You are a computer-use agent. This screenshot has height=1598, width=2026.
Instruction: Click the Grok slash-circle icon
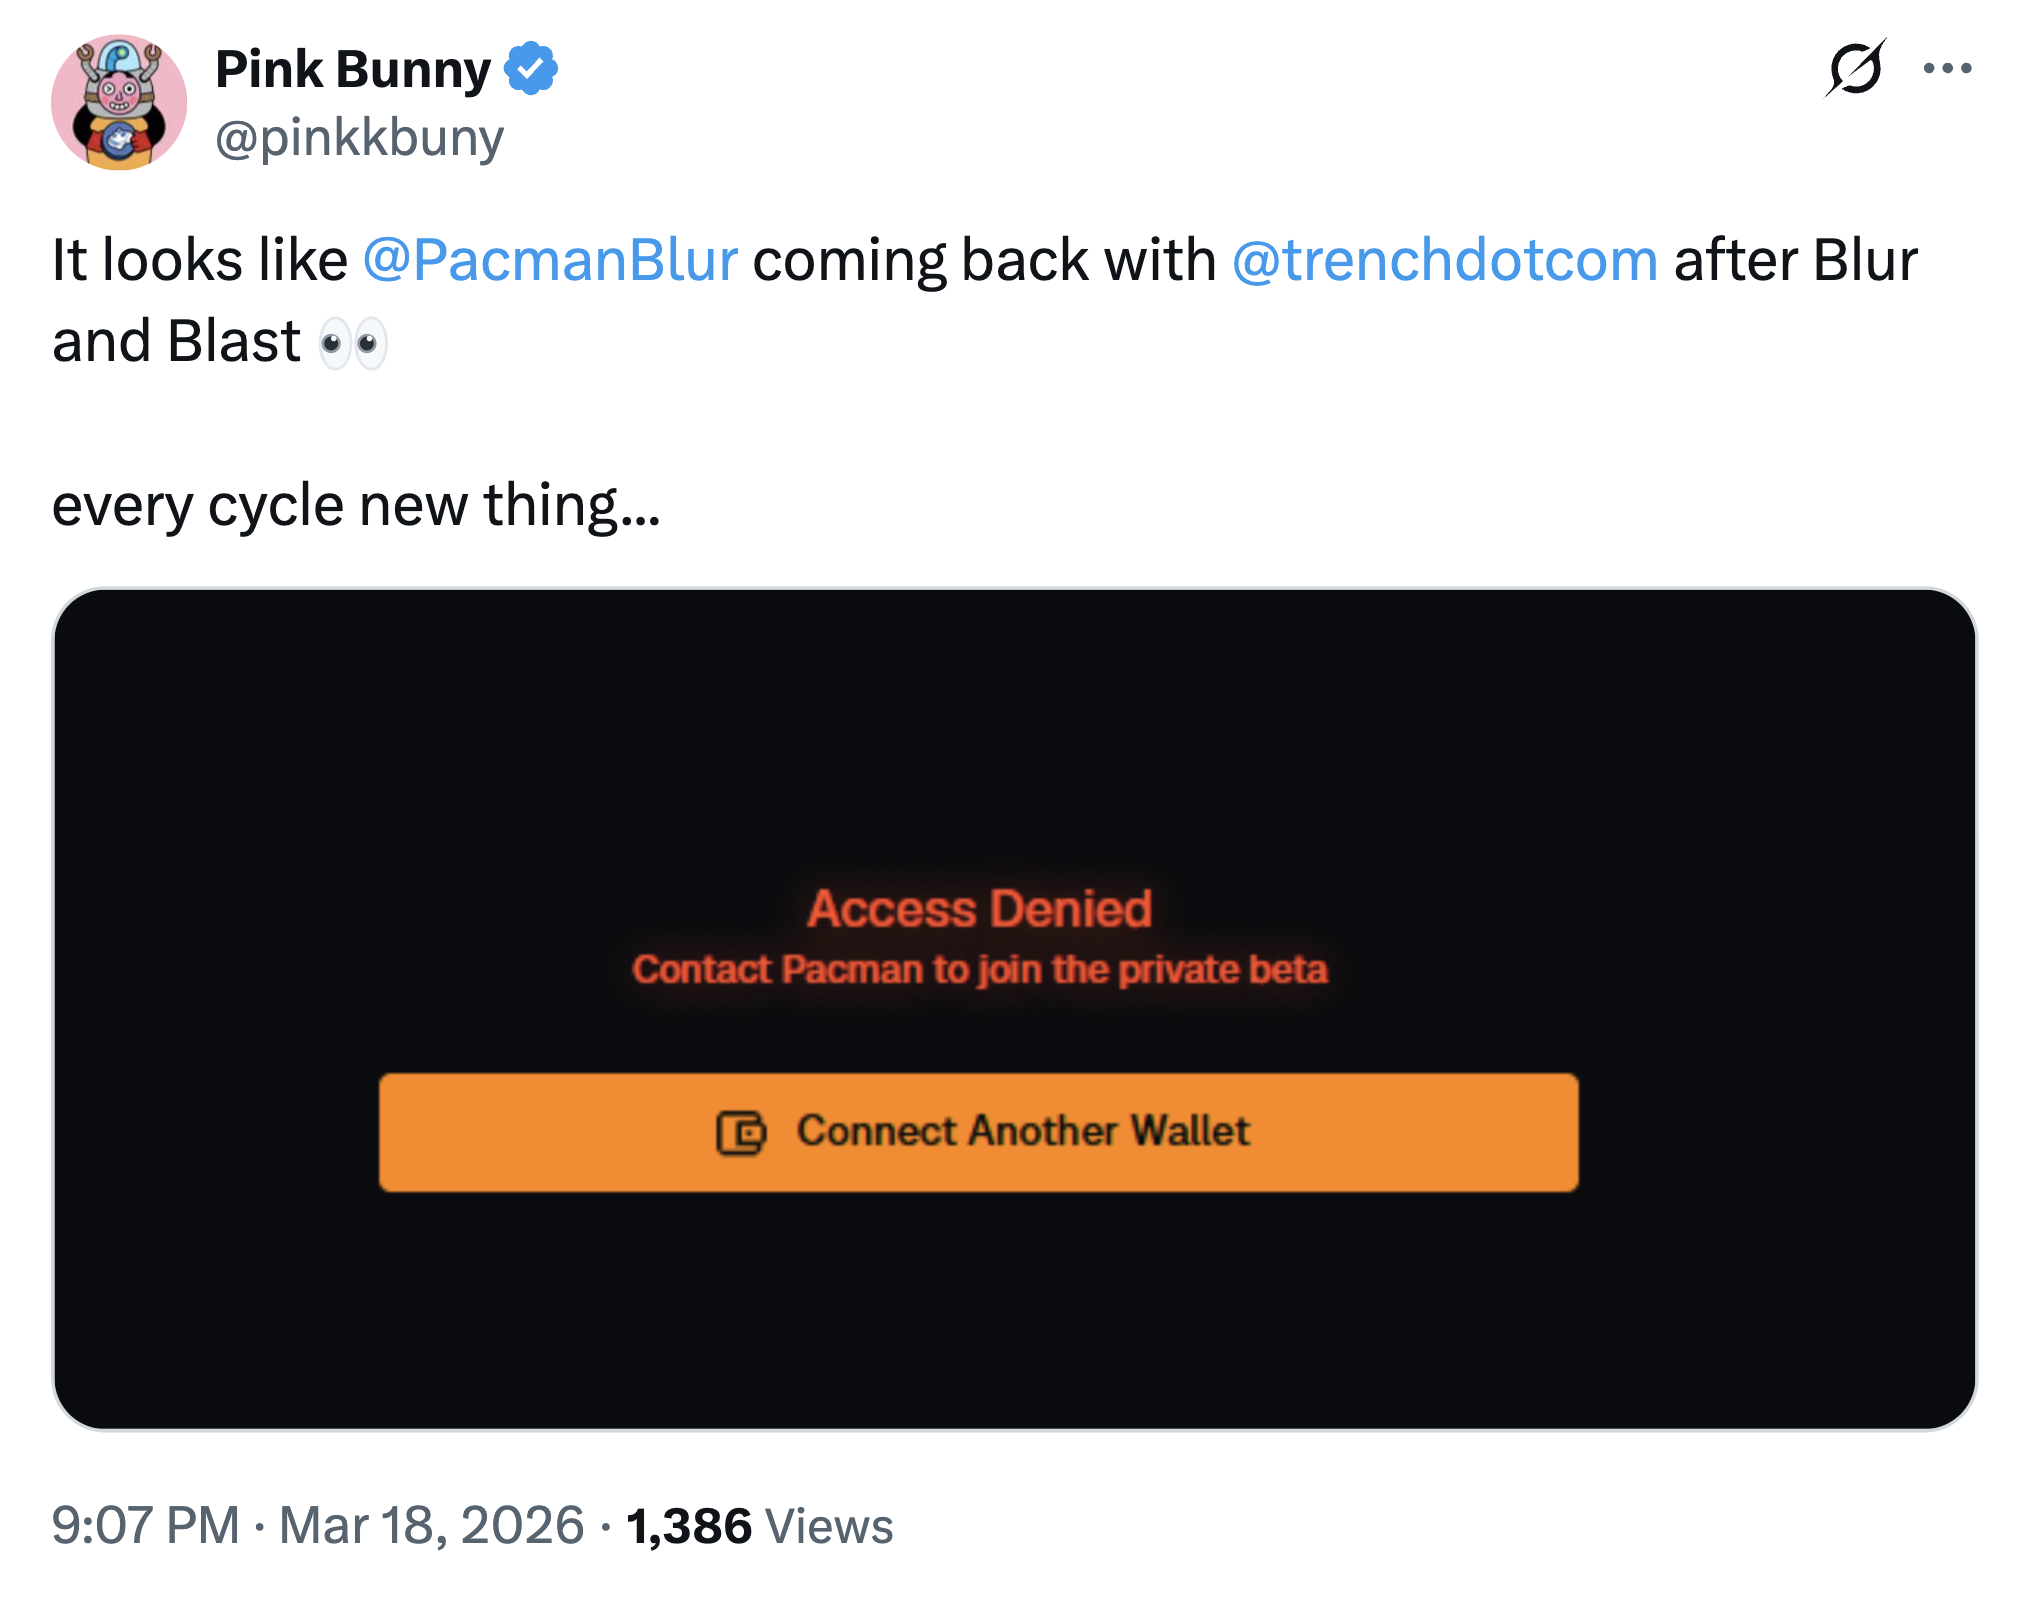(x=1855, y=68)
